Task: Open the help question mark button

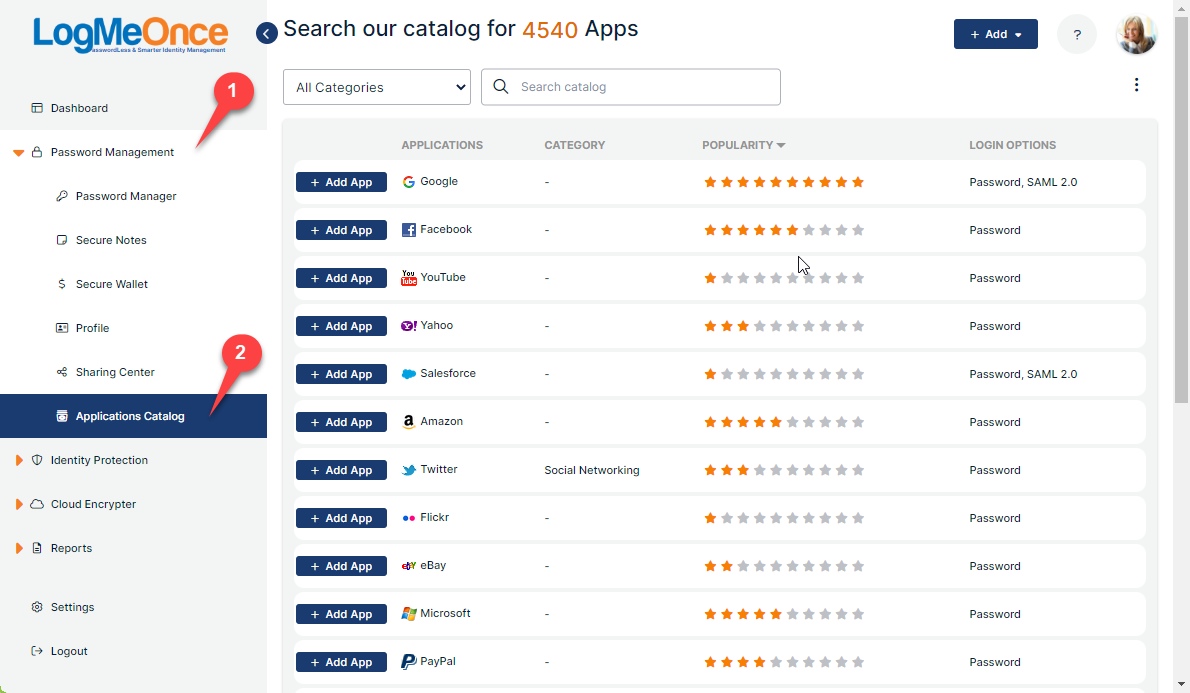Action: pyautogui.click(x=1077, y=34)
